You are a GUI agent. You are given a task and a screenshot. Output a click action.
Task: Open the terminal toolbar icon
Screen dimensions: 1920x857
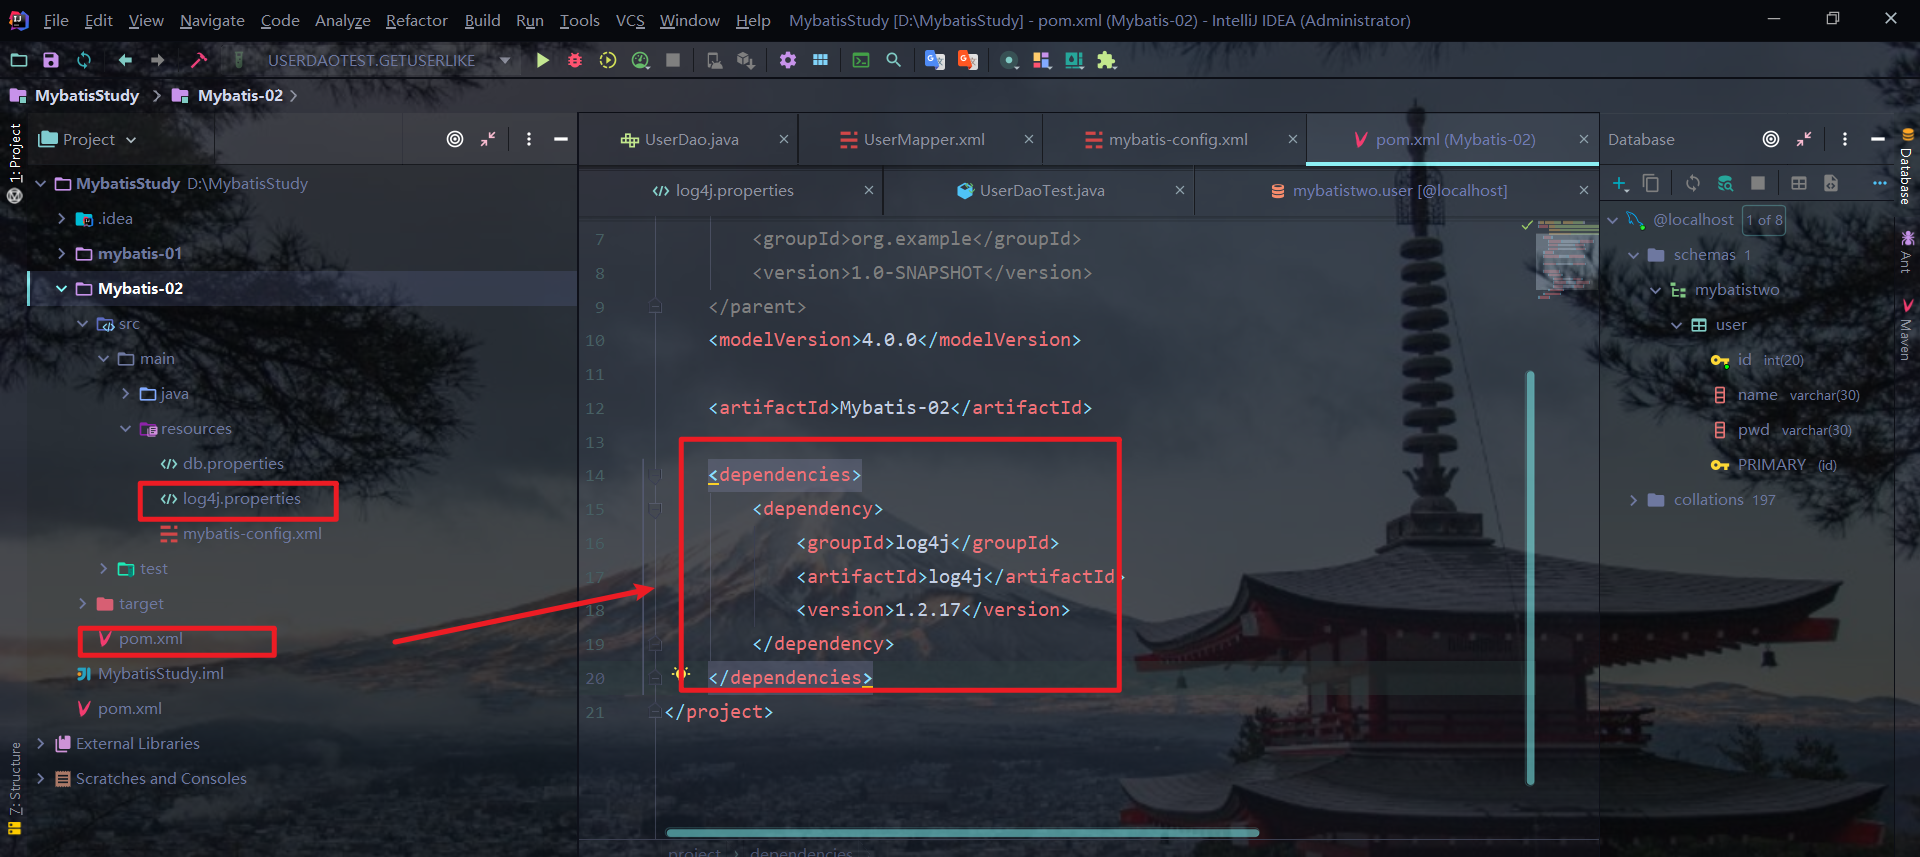pyautogui.click(x=861, y=60)
